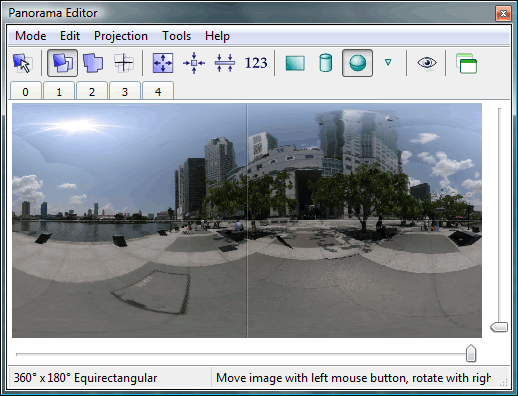Switch to rectilinear flat projection icon
Screen dimensions: 518x396
coord(295,63)
